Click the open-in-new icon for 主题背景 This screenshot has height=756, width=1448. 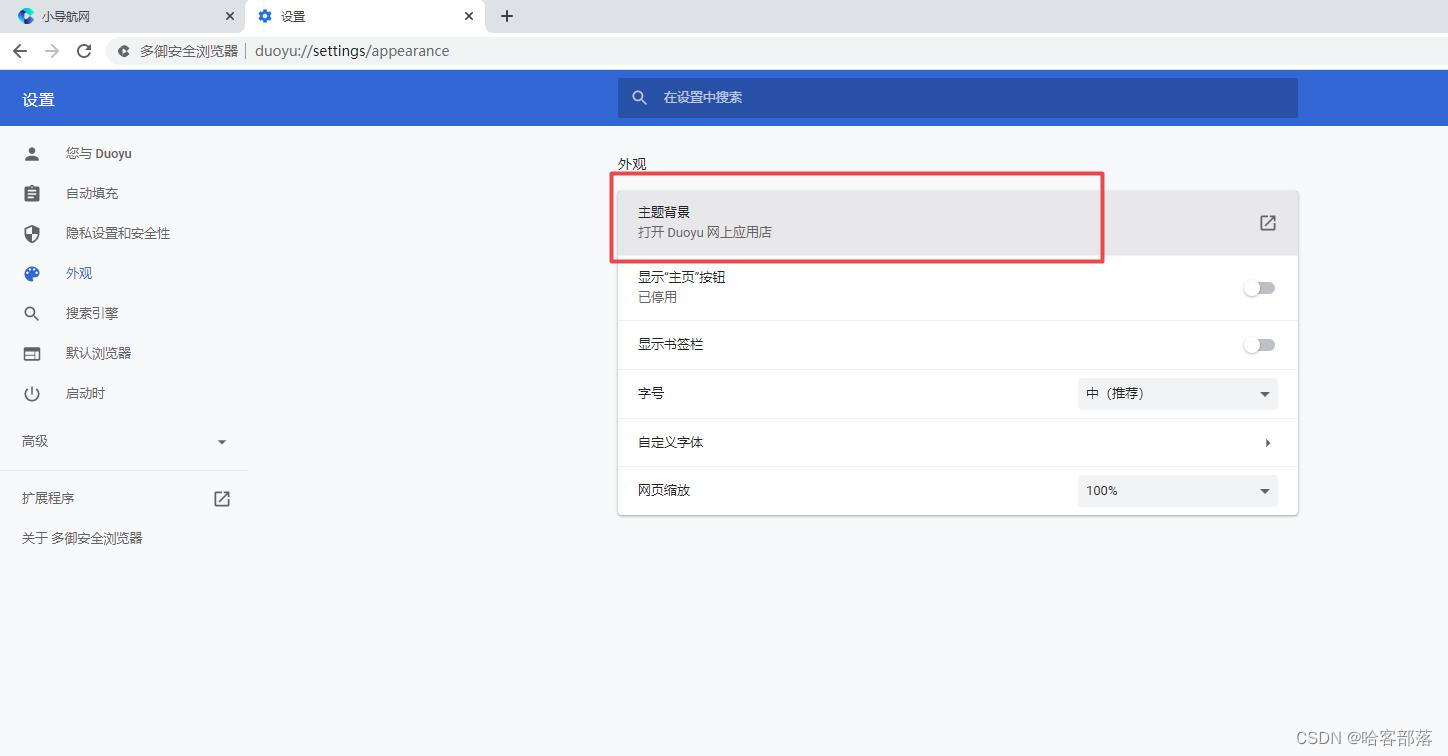pos(1267,223)
